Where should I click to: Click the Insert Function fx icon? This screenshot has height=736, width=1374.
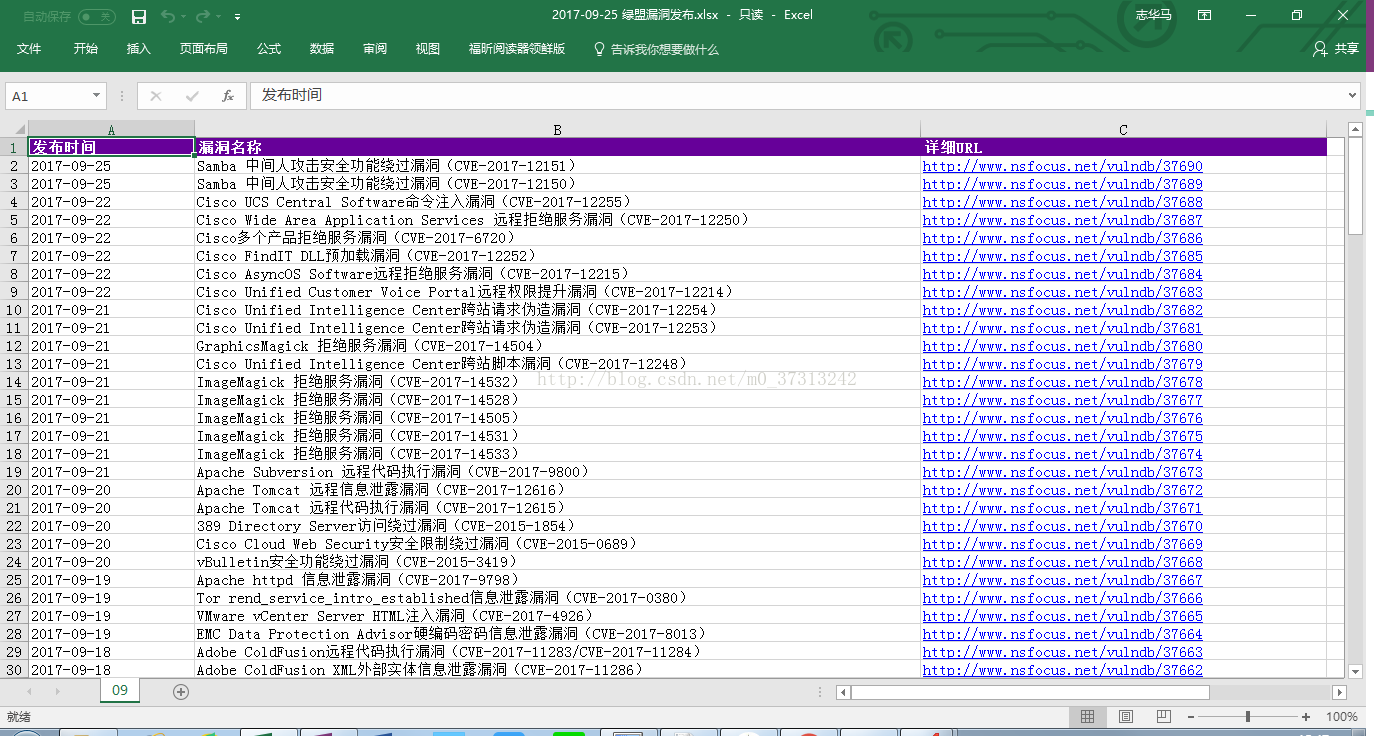[x=228, y=96]
